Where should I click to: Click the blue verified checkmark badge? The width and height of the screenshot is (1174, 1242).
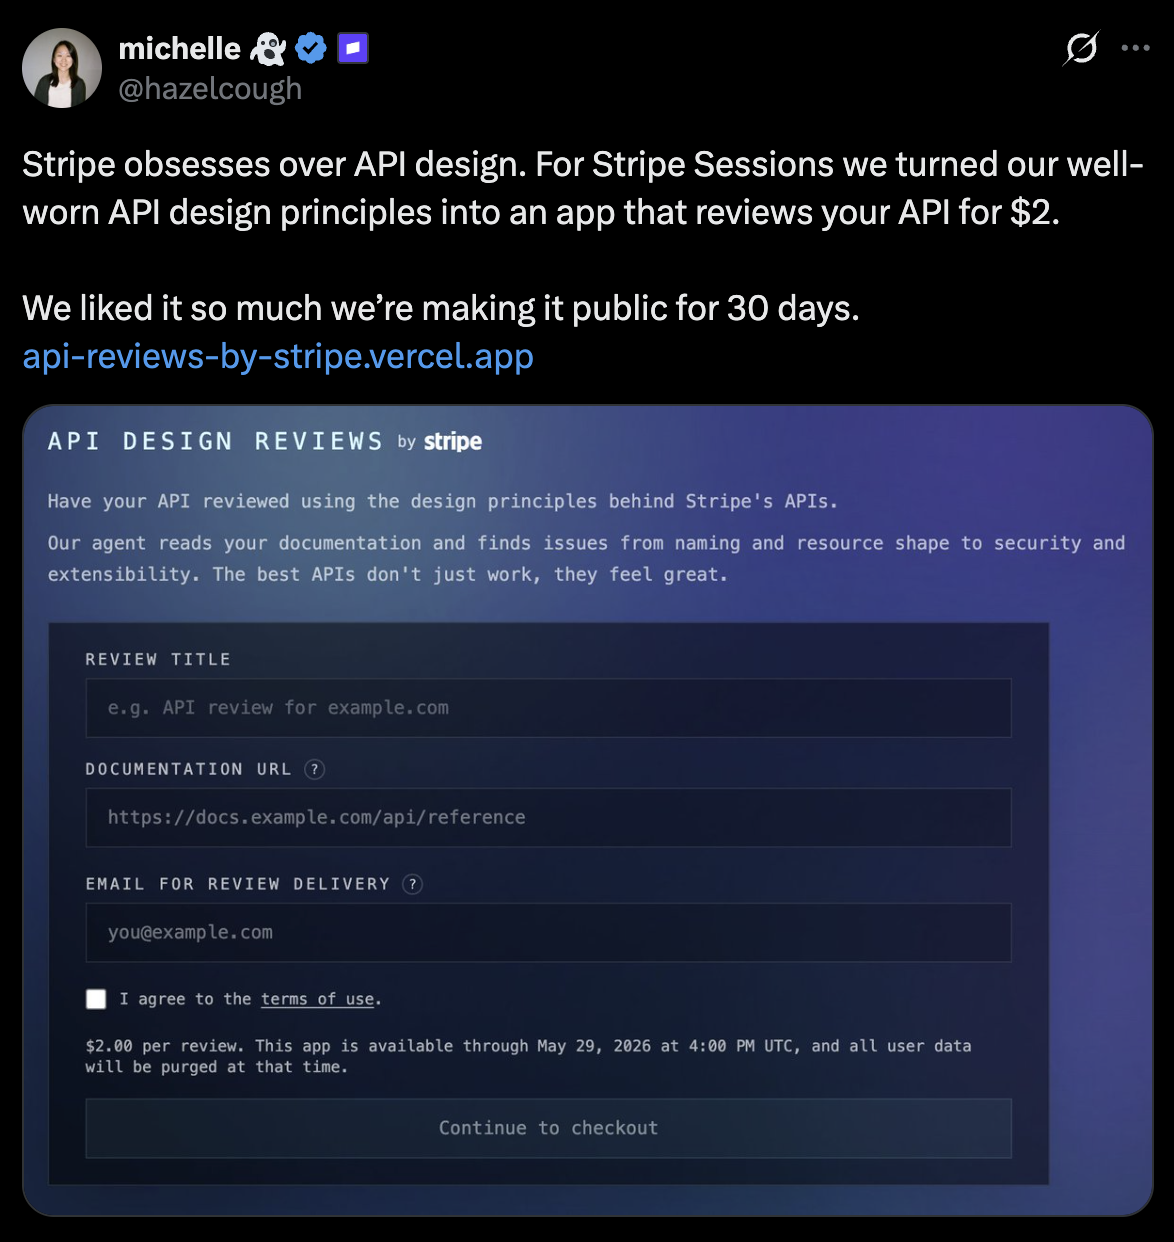click(x=312, y=48)
